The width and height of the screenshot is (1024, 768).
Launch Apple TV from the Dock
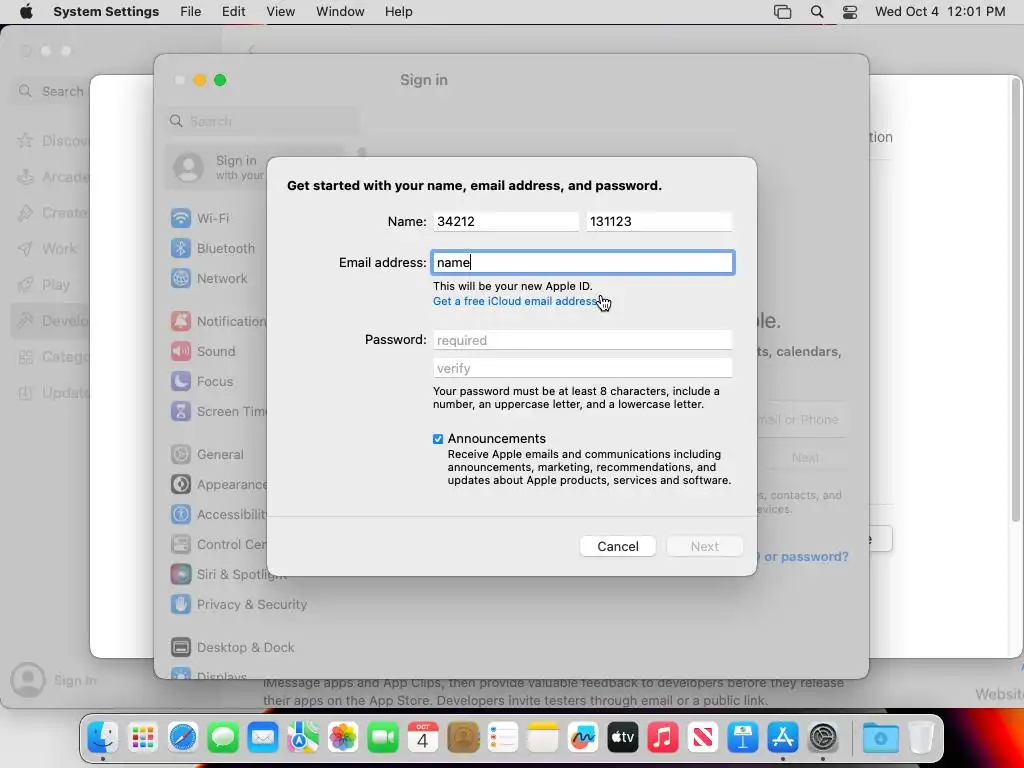[623, 738]
